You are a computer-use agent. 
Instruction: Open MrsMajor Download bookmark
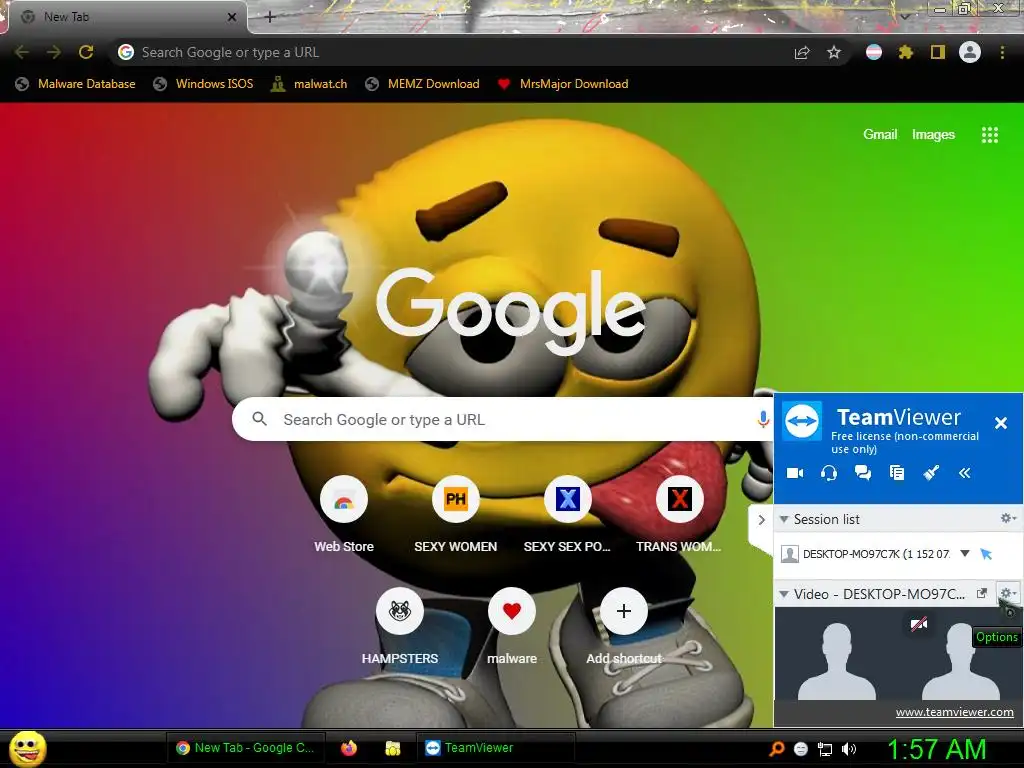[x=563, y=84]
